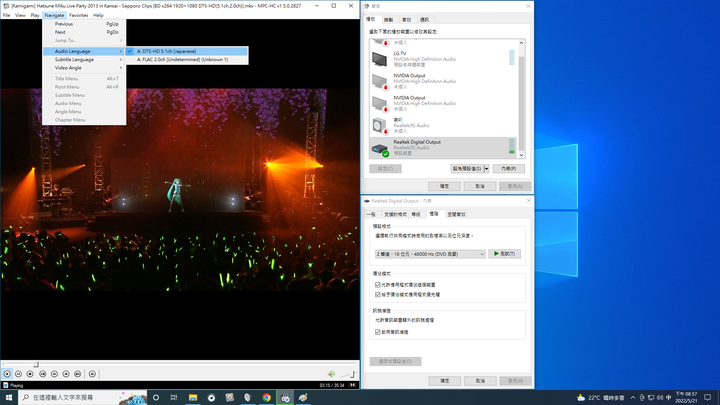Open the 48000 Hz default format dropdown
720x405 pixels.
click(430, 254)
